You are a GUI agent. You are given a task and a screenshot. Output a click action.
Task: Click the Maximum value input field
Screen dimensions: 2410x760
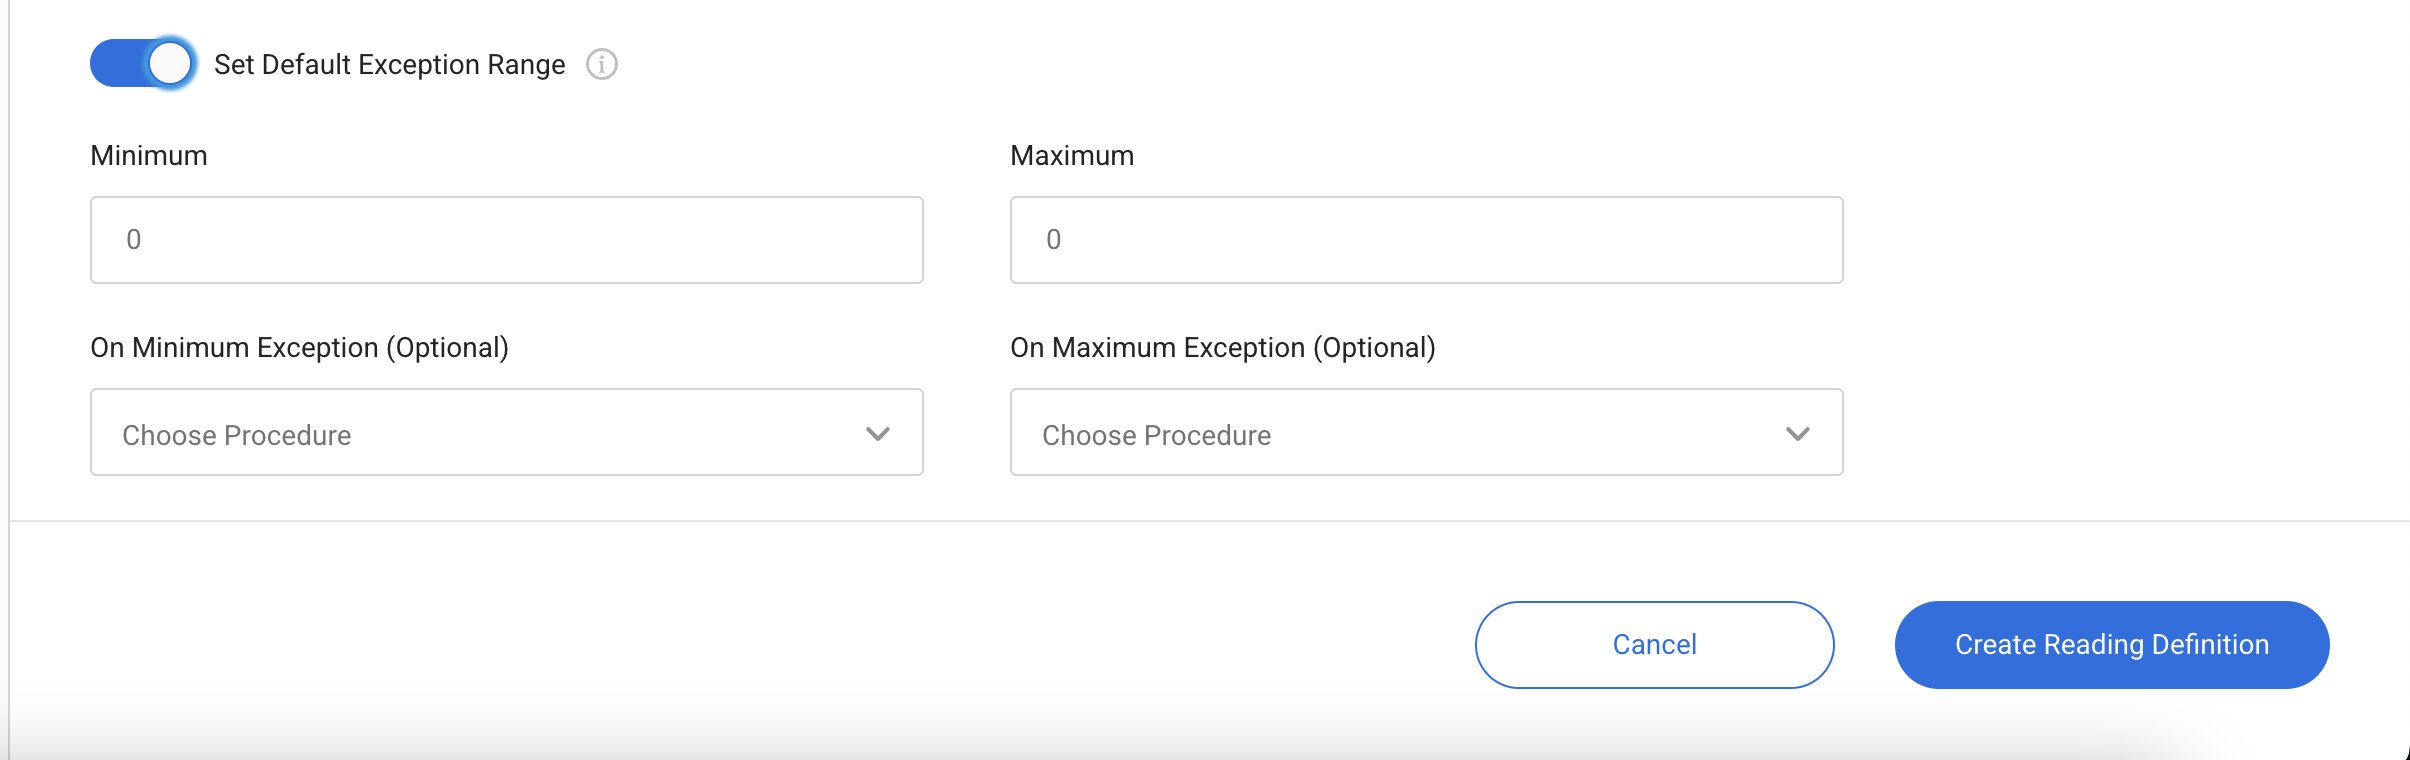pos(1426,240)
